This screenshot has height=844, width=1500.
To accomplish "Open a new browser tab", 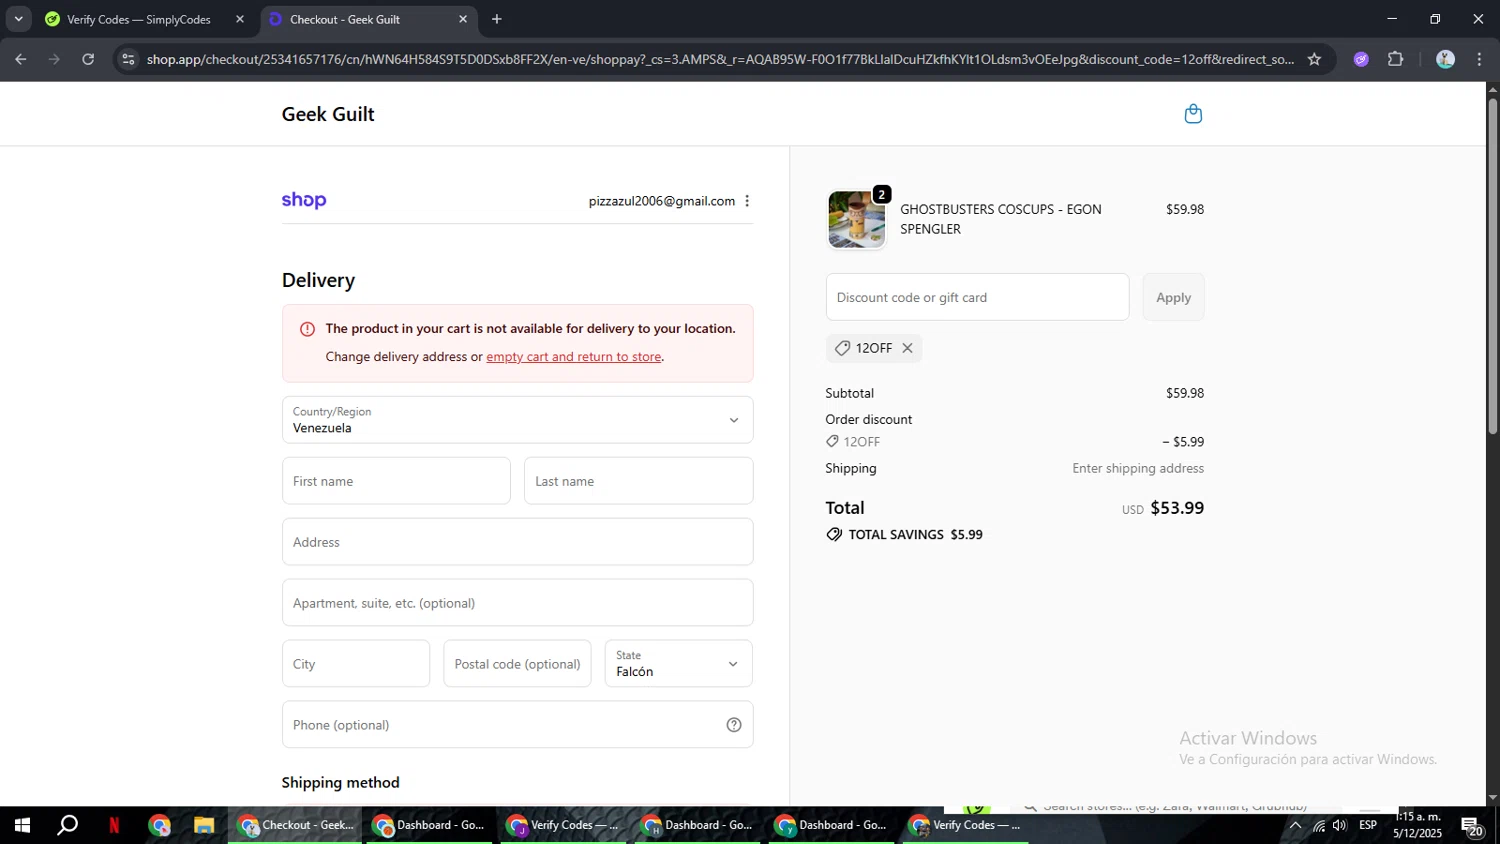I will coord(497,19).
